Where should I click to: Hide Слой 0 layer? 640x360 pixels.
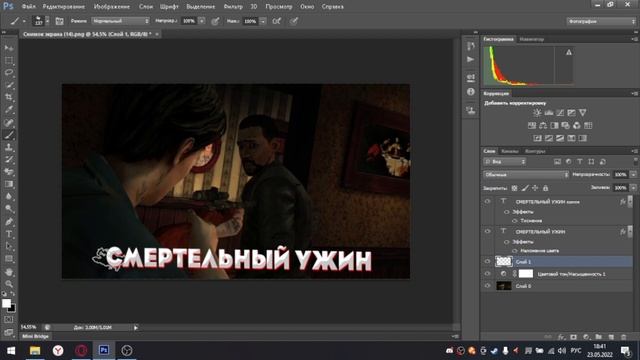[487, 286]
